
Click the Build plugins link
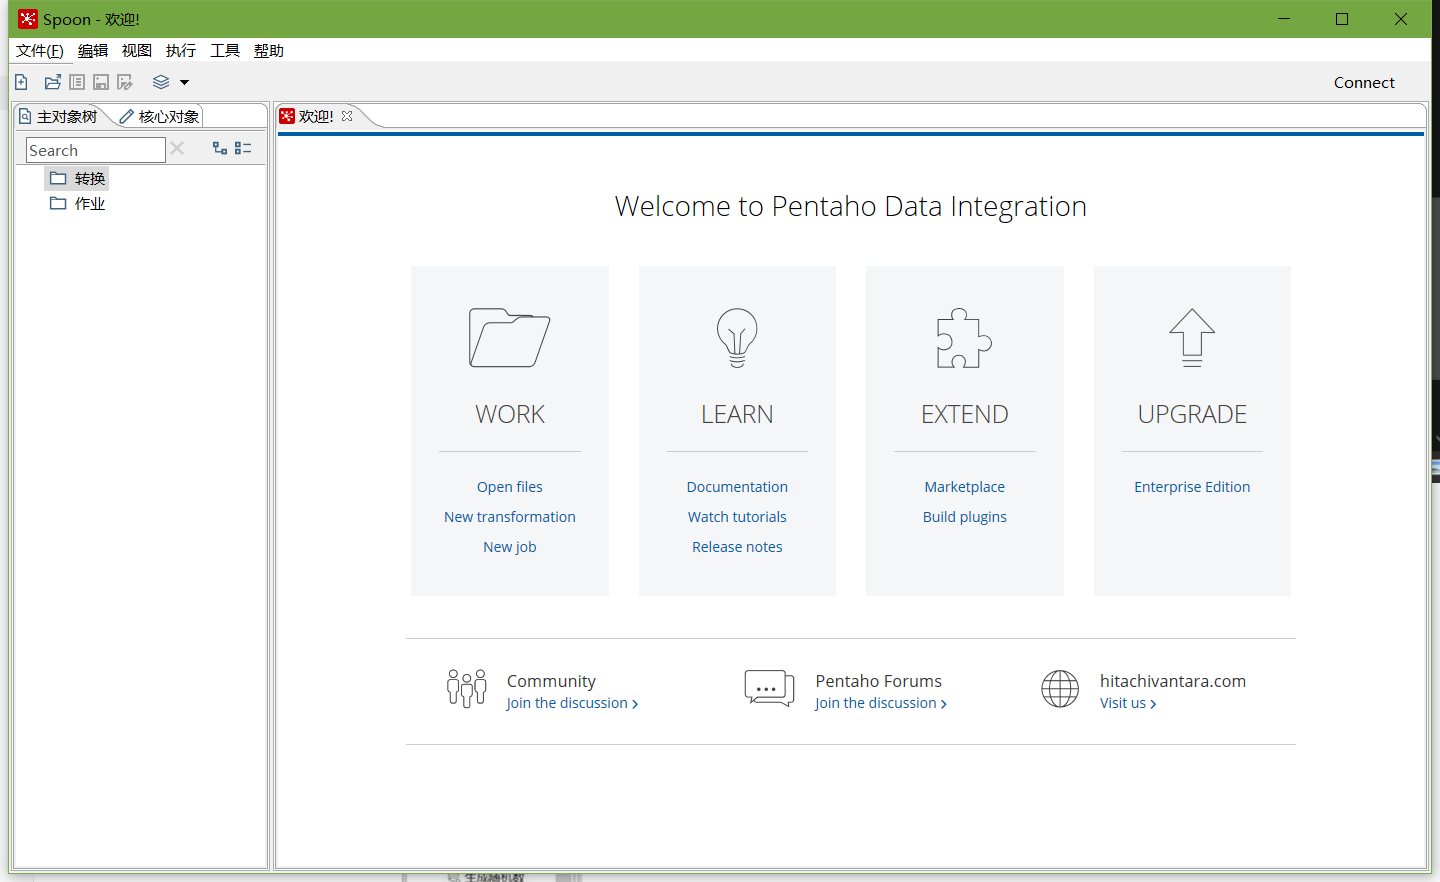[x=965, y=517]
